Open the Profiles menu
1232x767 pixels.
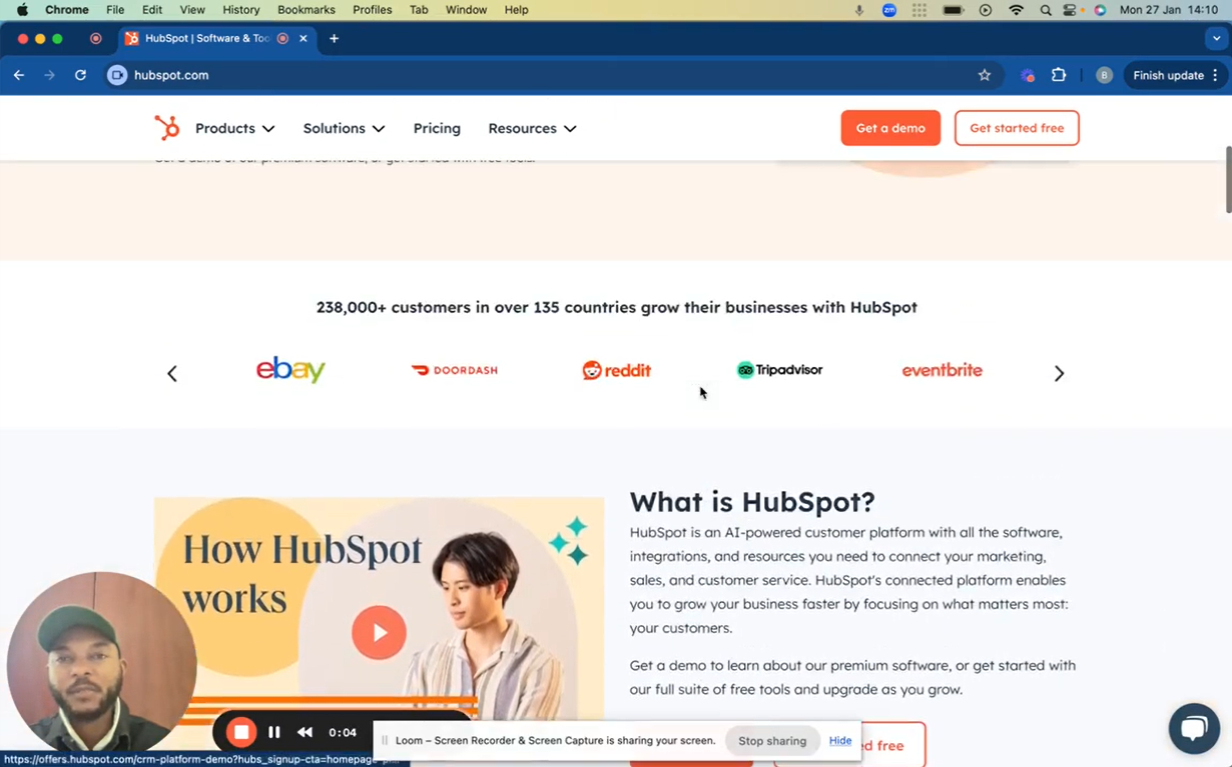point(372,10)
